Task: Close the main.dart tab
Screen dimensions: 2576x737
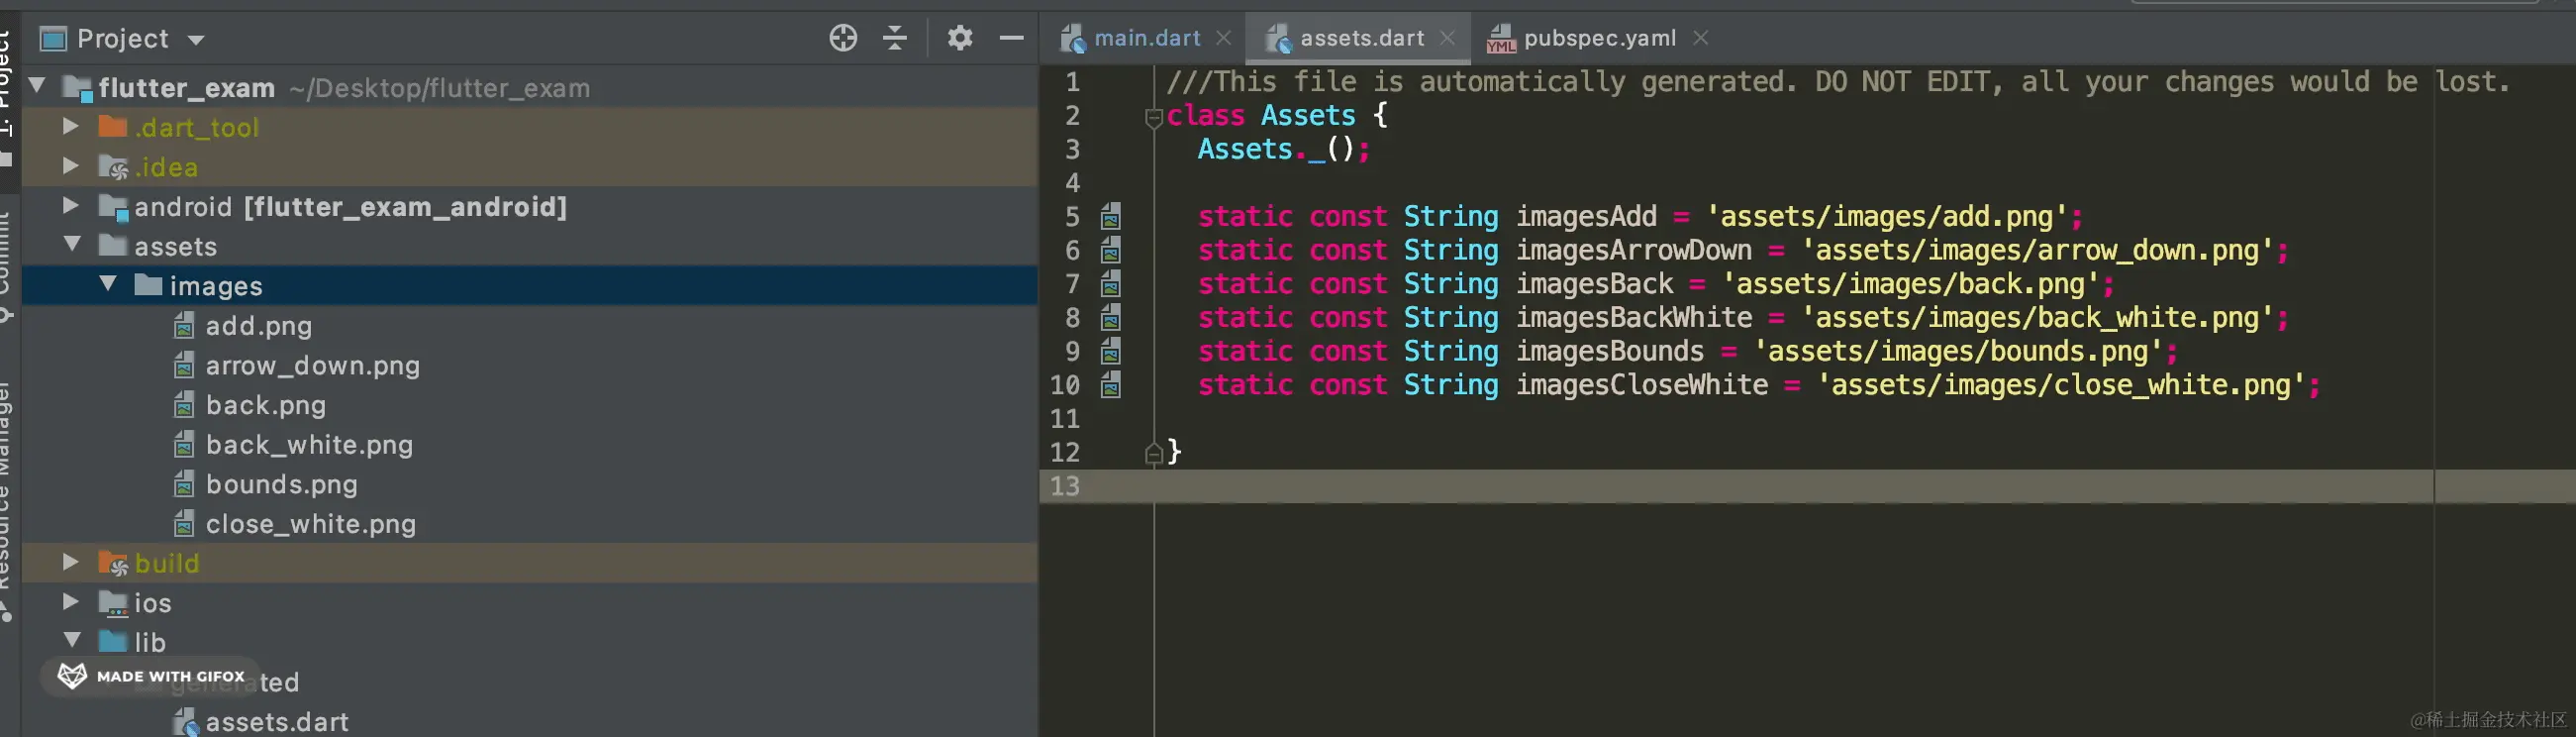Action: click(1224, 38)
